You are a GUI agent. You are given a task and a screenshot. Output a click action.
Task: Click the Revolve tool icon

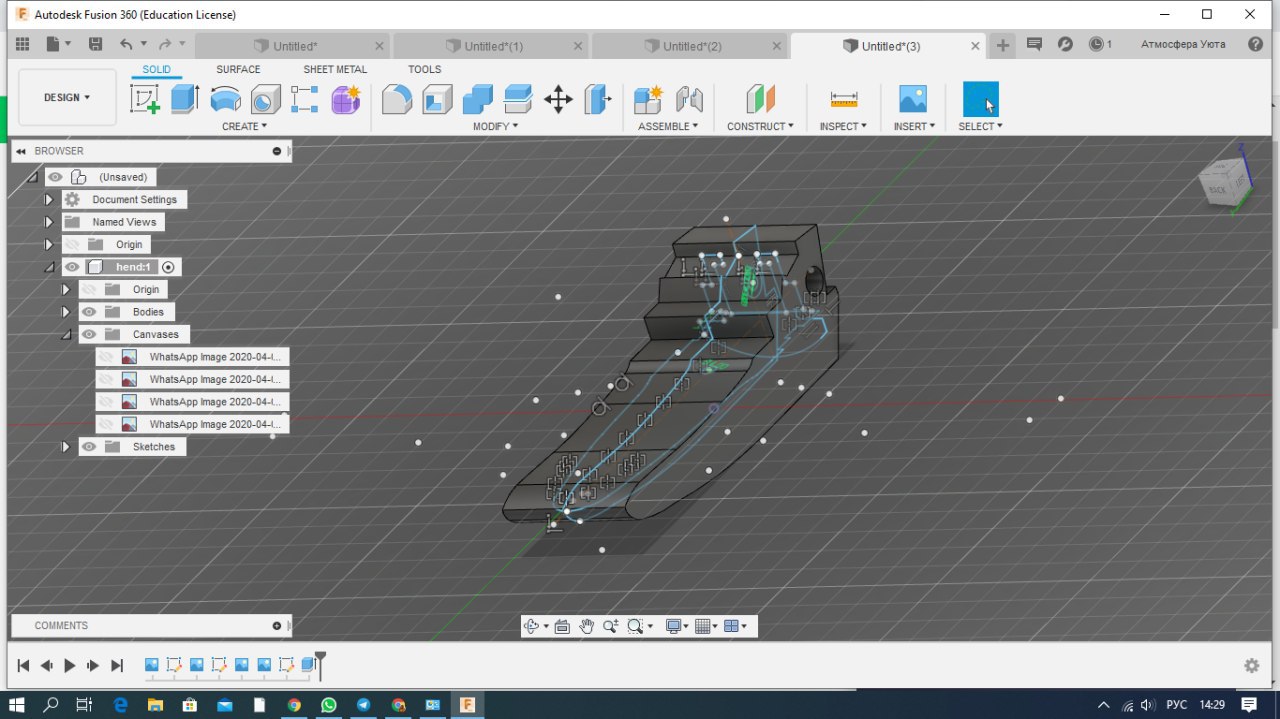click(x=225, y=99)
